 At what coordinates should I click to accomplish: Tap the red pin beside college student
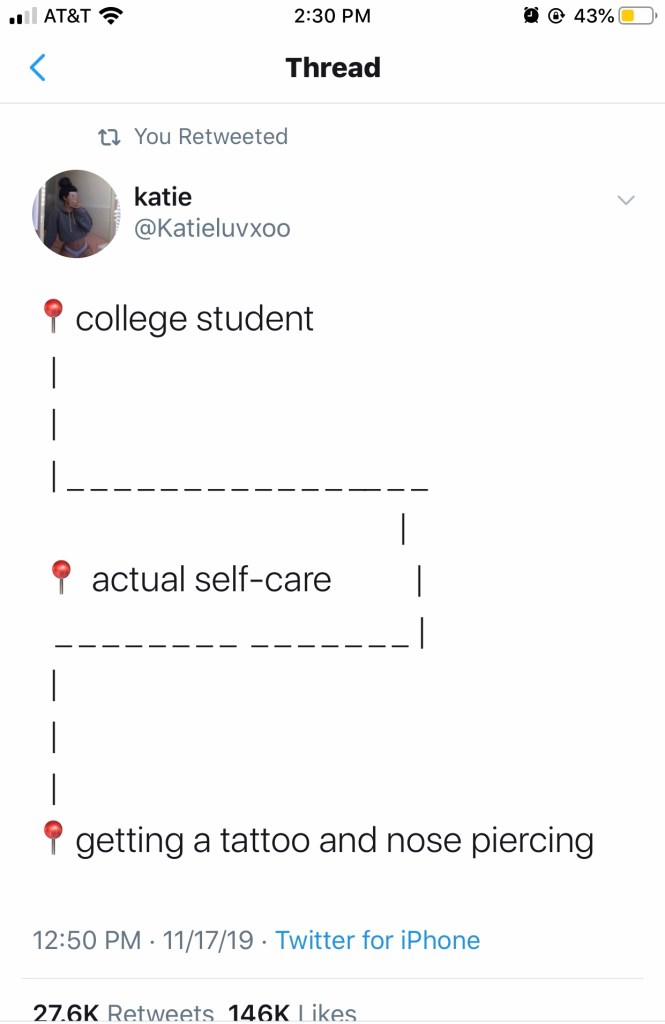click(x=53, y=317)
